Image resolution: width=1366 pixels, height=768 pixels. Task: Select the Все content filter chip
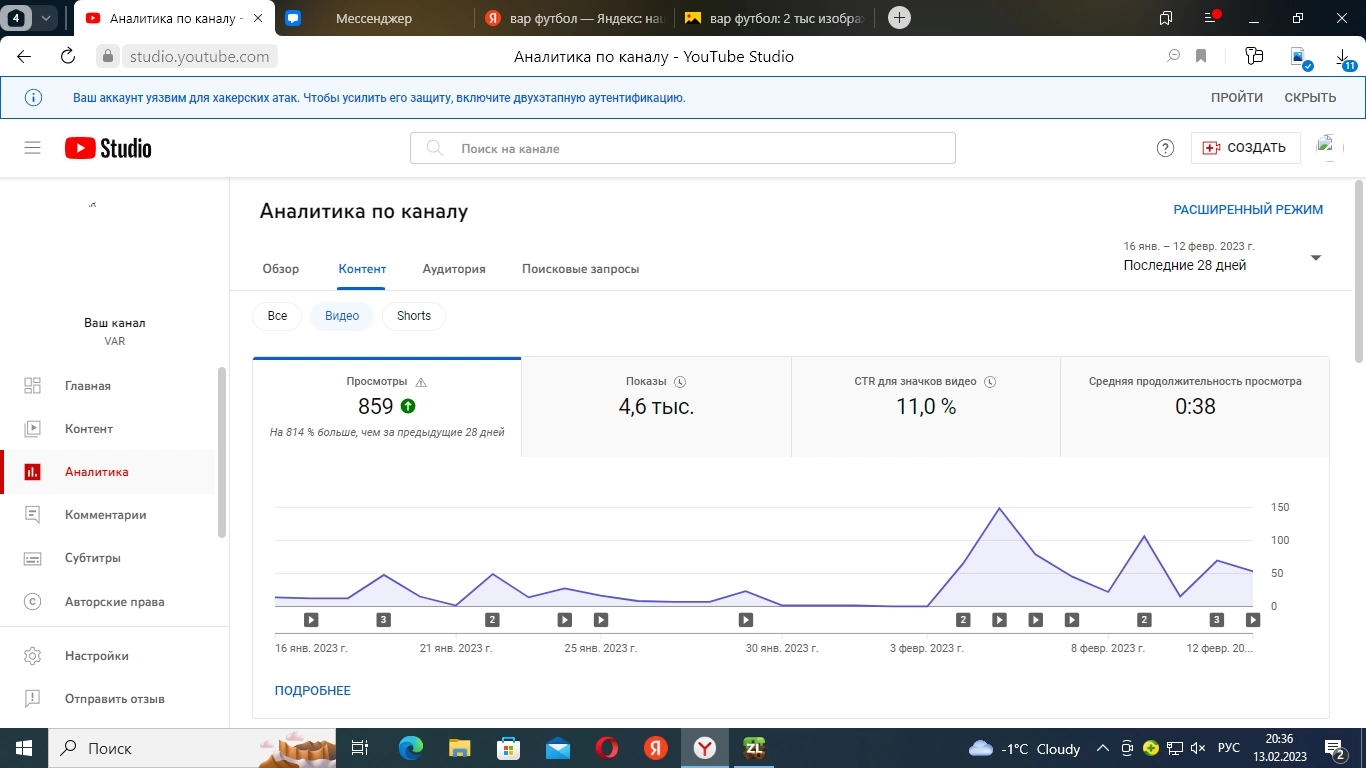pyautogui.click(x=277, y=316)
